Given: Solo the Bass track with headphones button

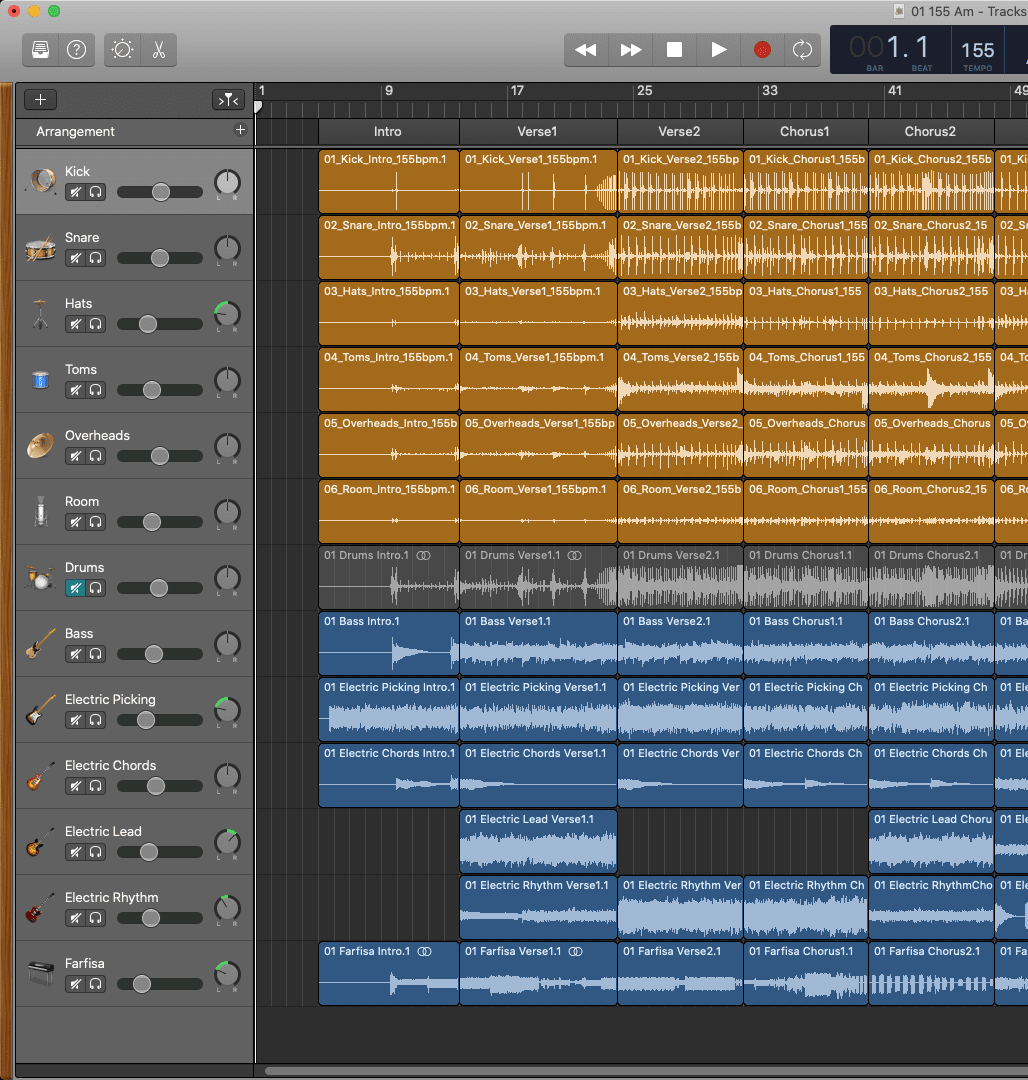Looking at the screenshot, I should tap(96, 654).
